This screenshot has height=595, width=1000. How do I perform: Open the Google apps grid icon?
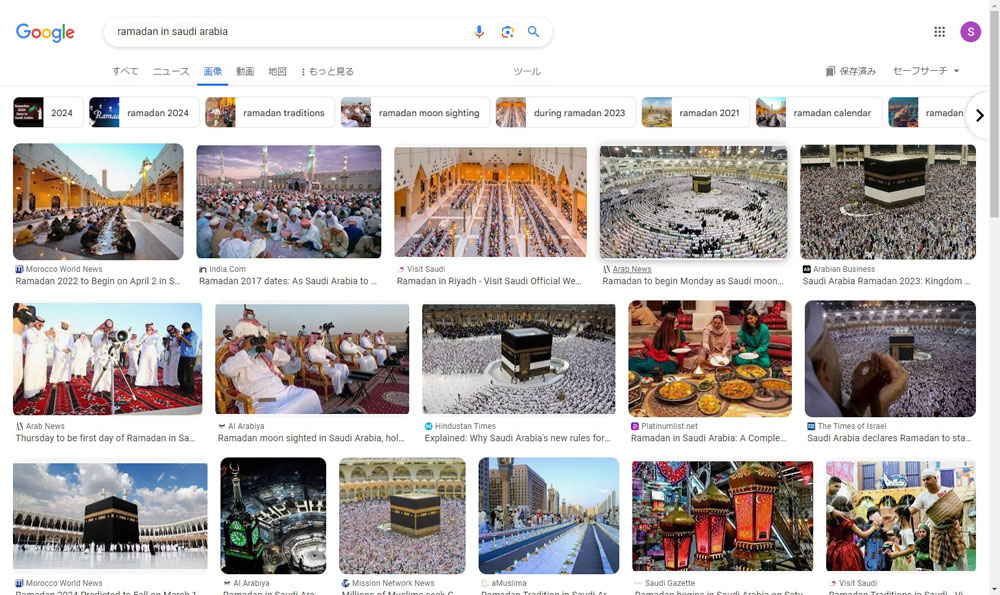click(x=939, y=31)
